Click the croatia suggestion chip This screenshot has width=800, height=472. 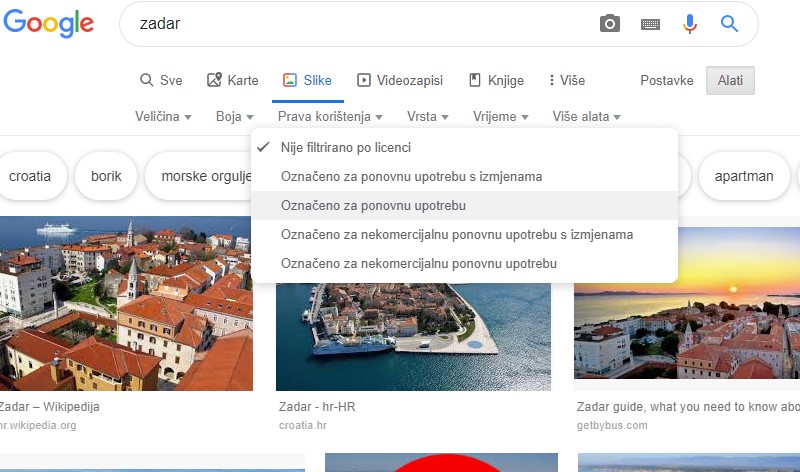(x=30, y=177)
